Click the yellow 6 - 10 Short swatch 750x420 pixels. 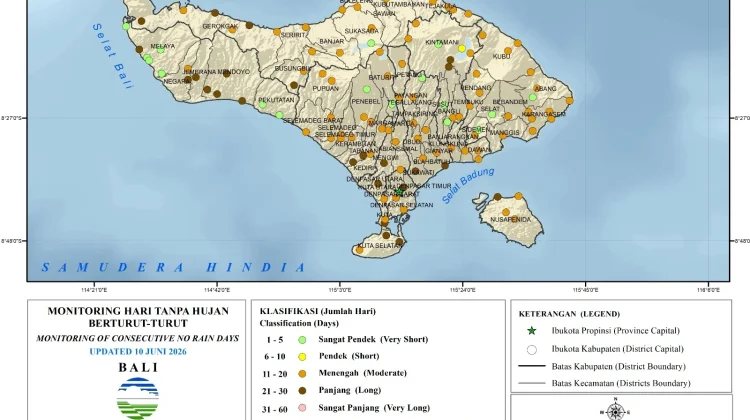tap(302, 357)
